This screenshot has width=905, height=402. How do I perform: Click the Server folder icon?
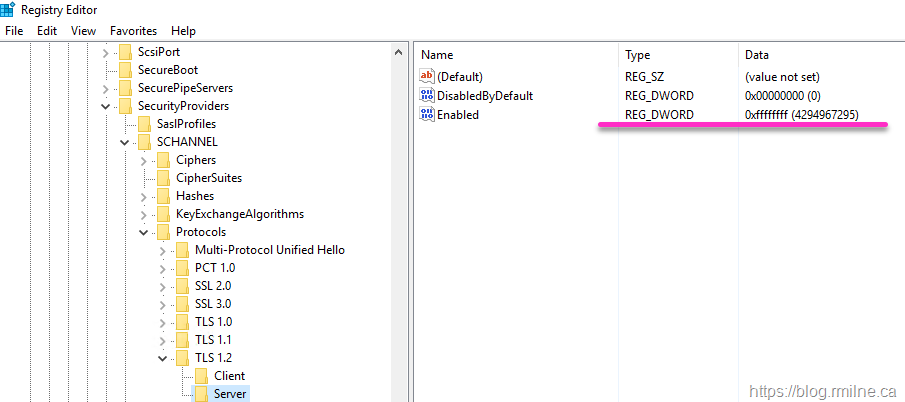pyautogui.click(x=202, y=394)
